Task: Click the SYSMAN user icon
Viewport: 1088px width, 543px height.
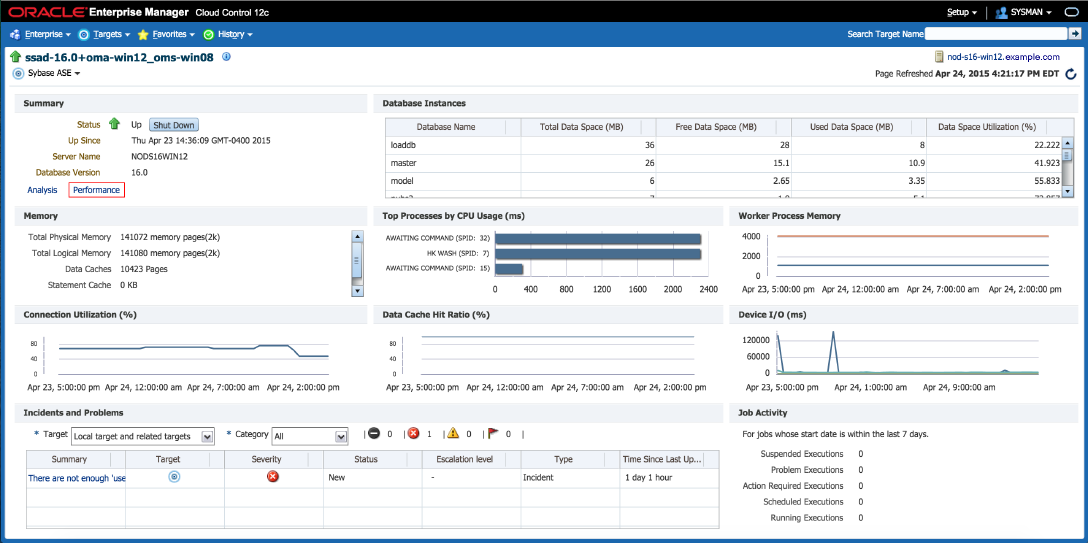Action: pos(1001,12)
